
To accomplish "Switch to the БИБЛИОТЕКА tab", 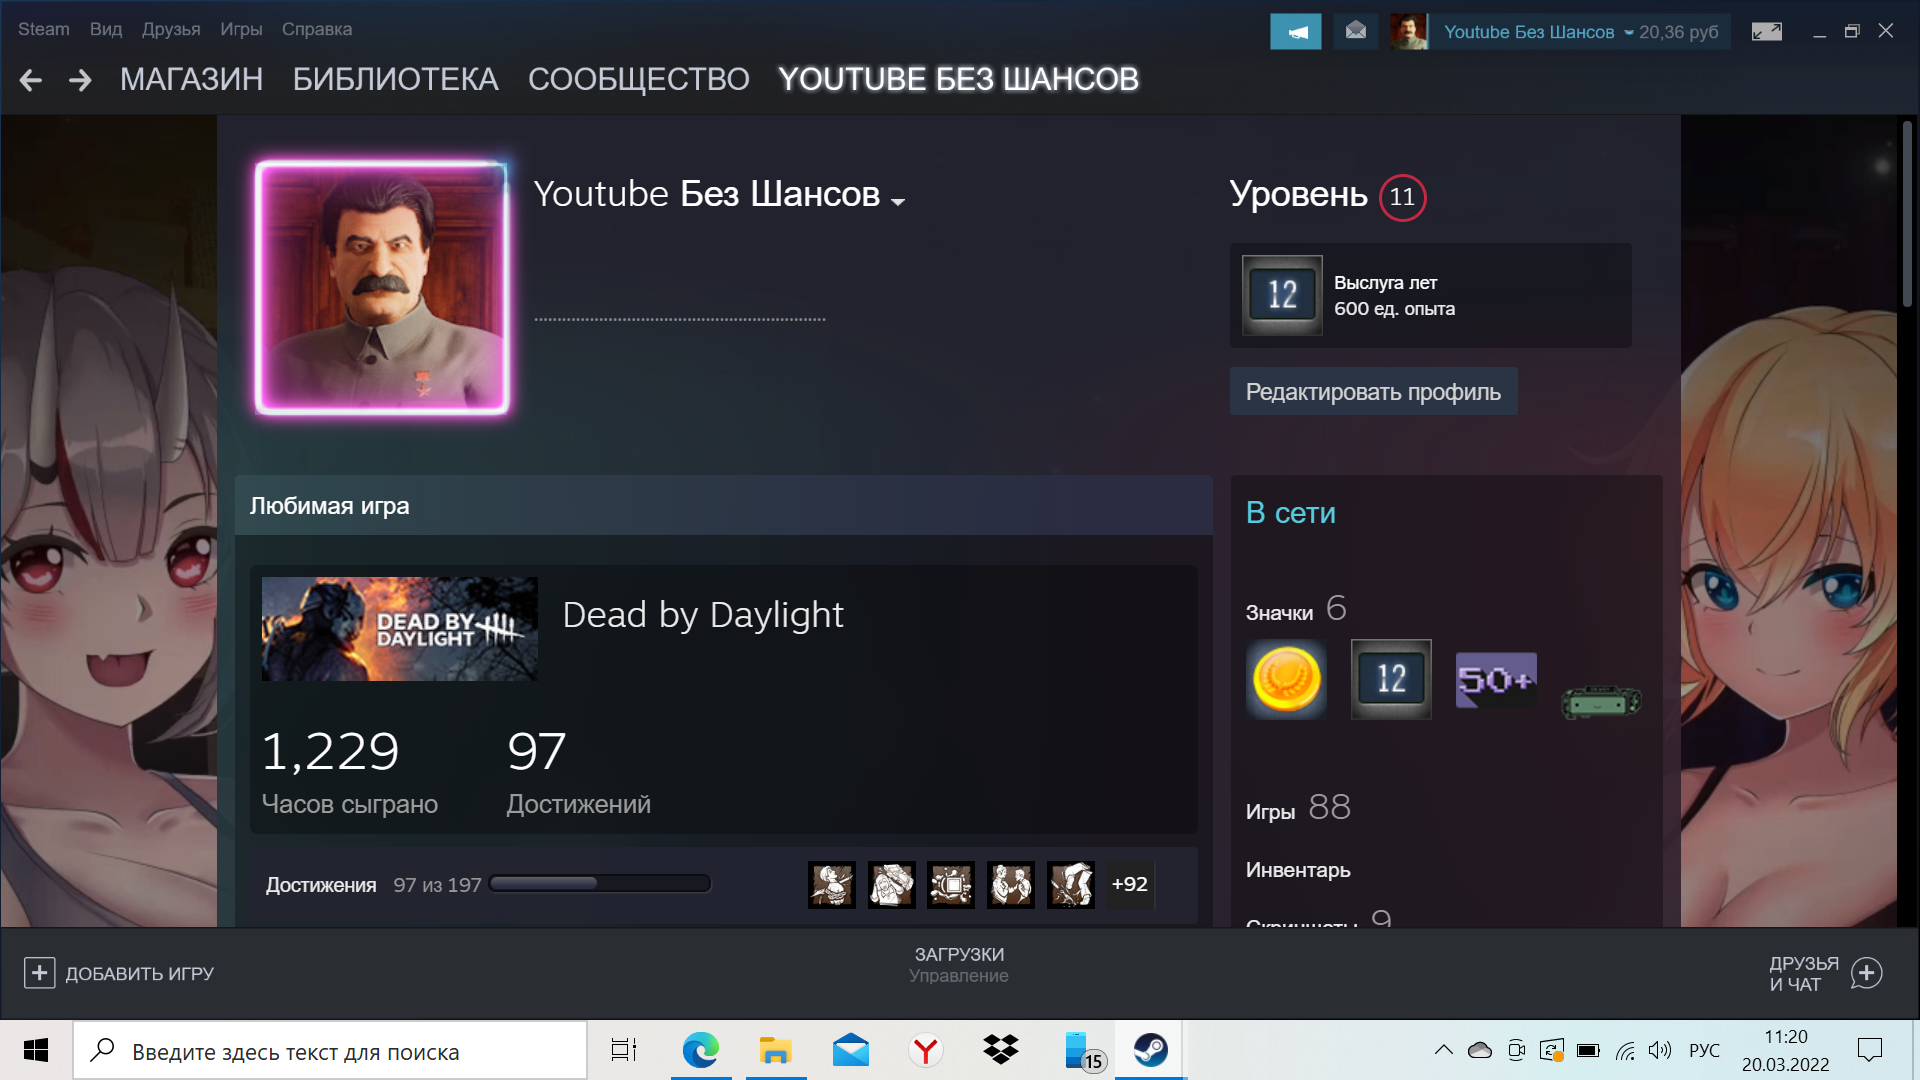I will (395, 79).
